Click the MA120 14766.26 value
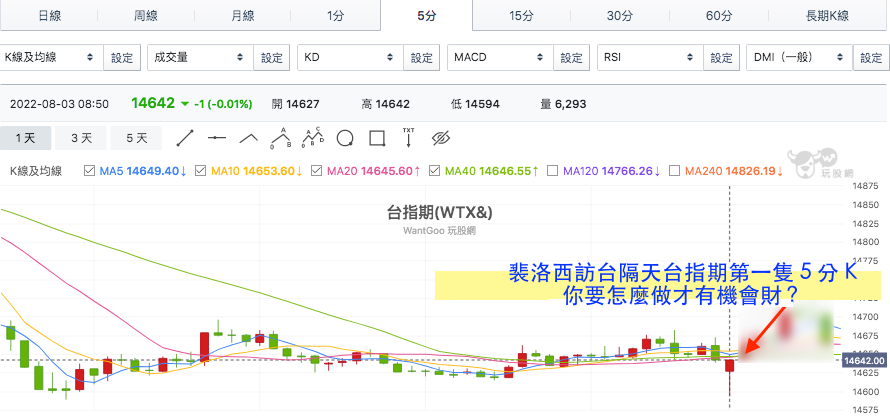Viewport: 890px width, 417px height. (612, 170)
